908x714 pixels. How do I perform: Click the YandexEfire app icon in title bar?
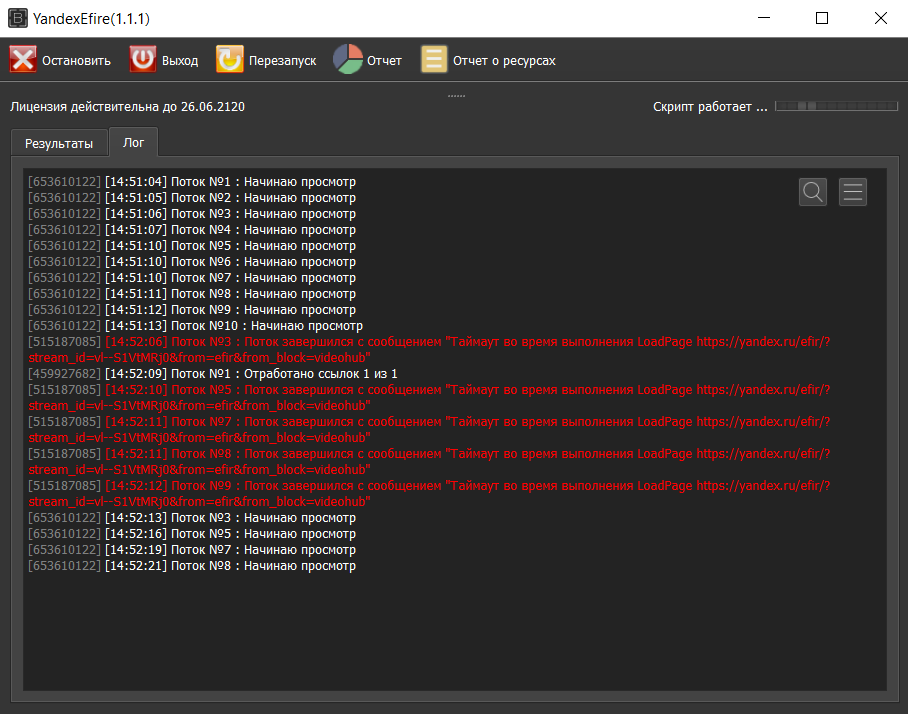[x=17, y=18]
